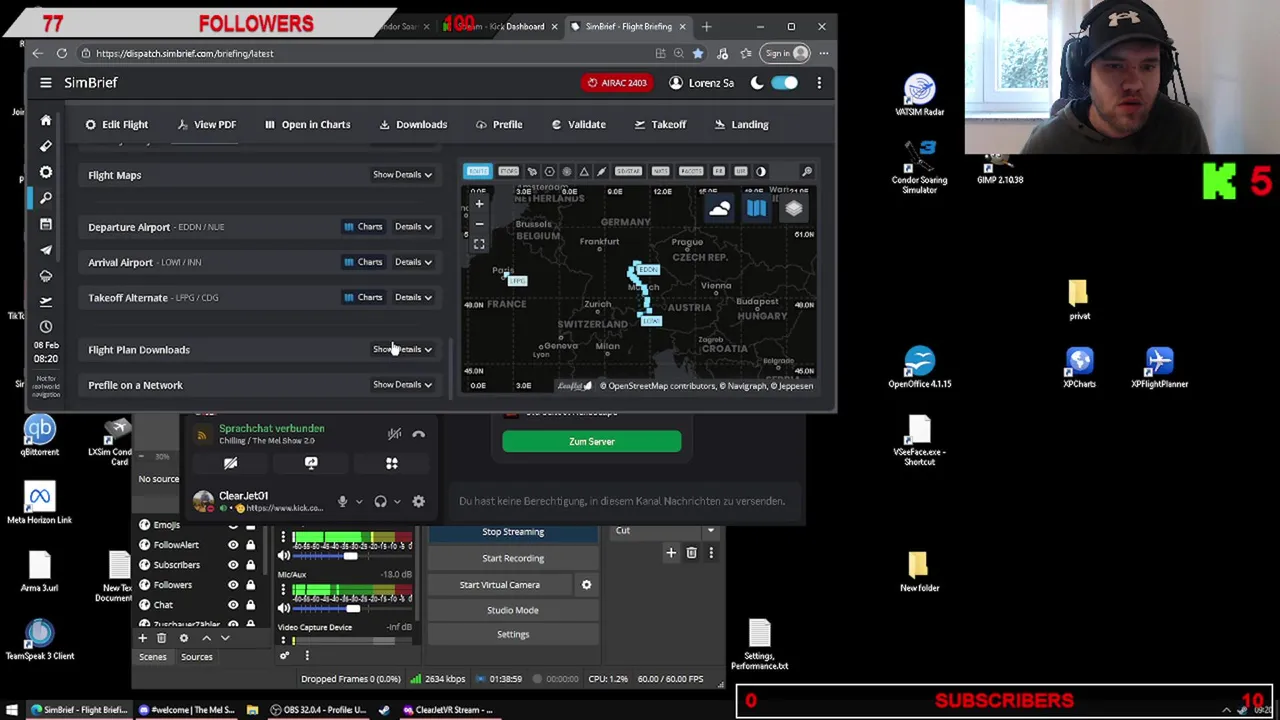Remove the selected OBS transition with trash icon
Viewport: 1280px width, 720px height.
click(x=691, y=553)
